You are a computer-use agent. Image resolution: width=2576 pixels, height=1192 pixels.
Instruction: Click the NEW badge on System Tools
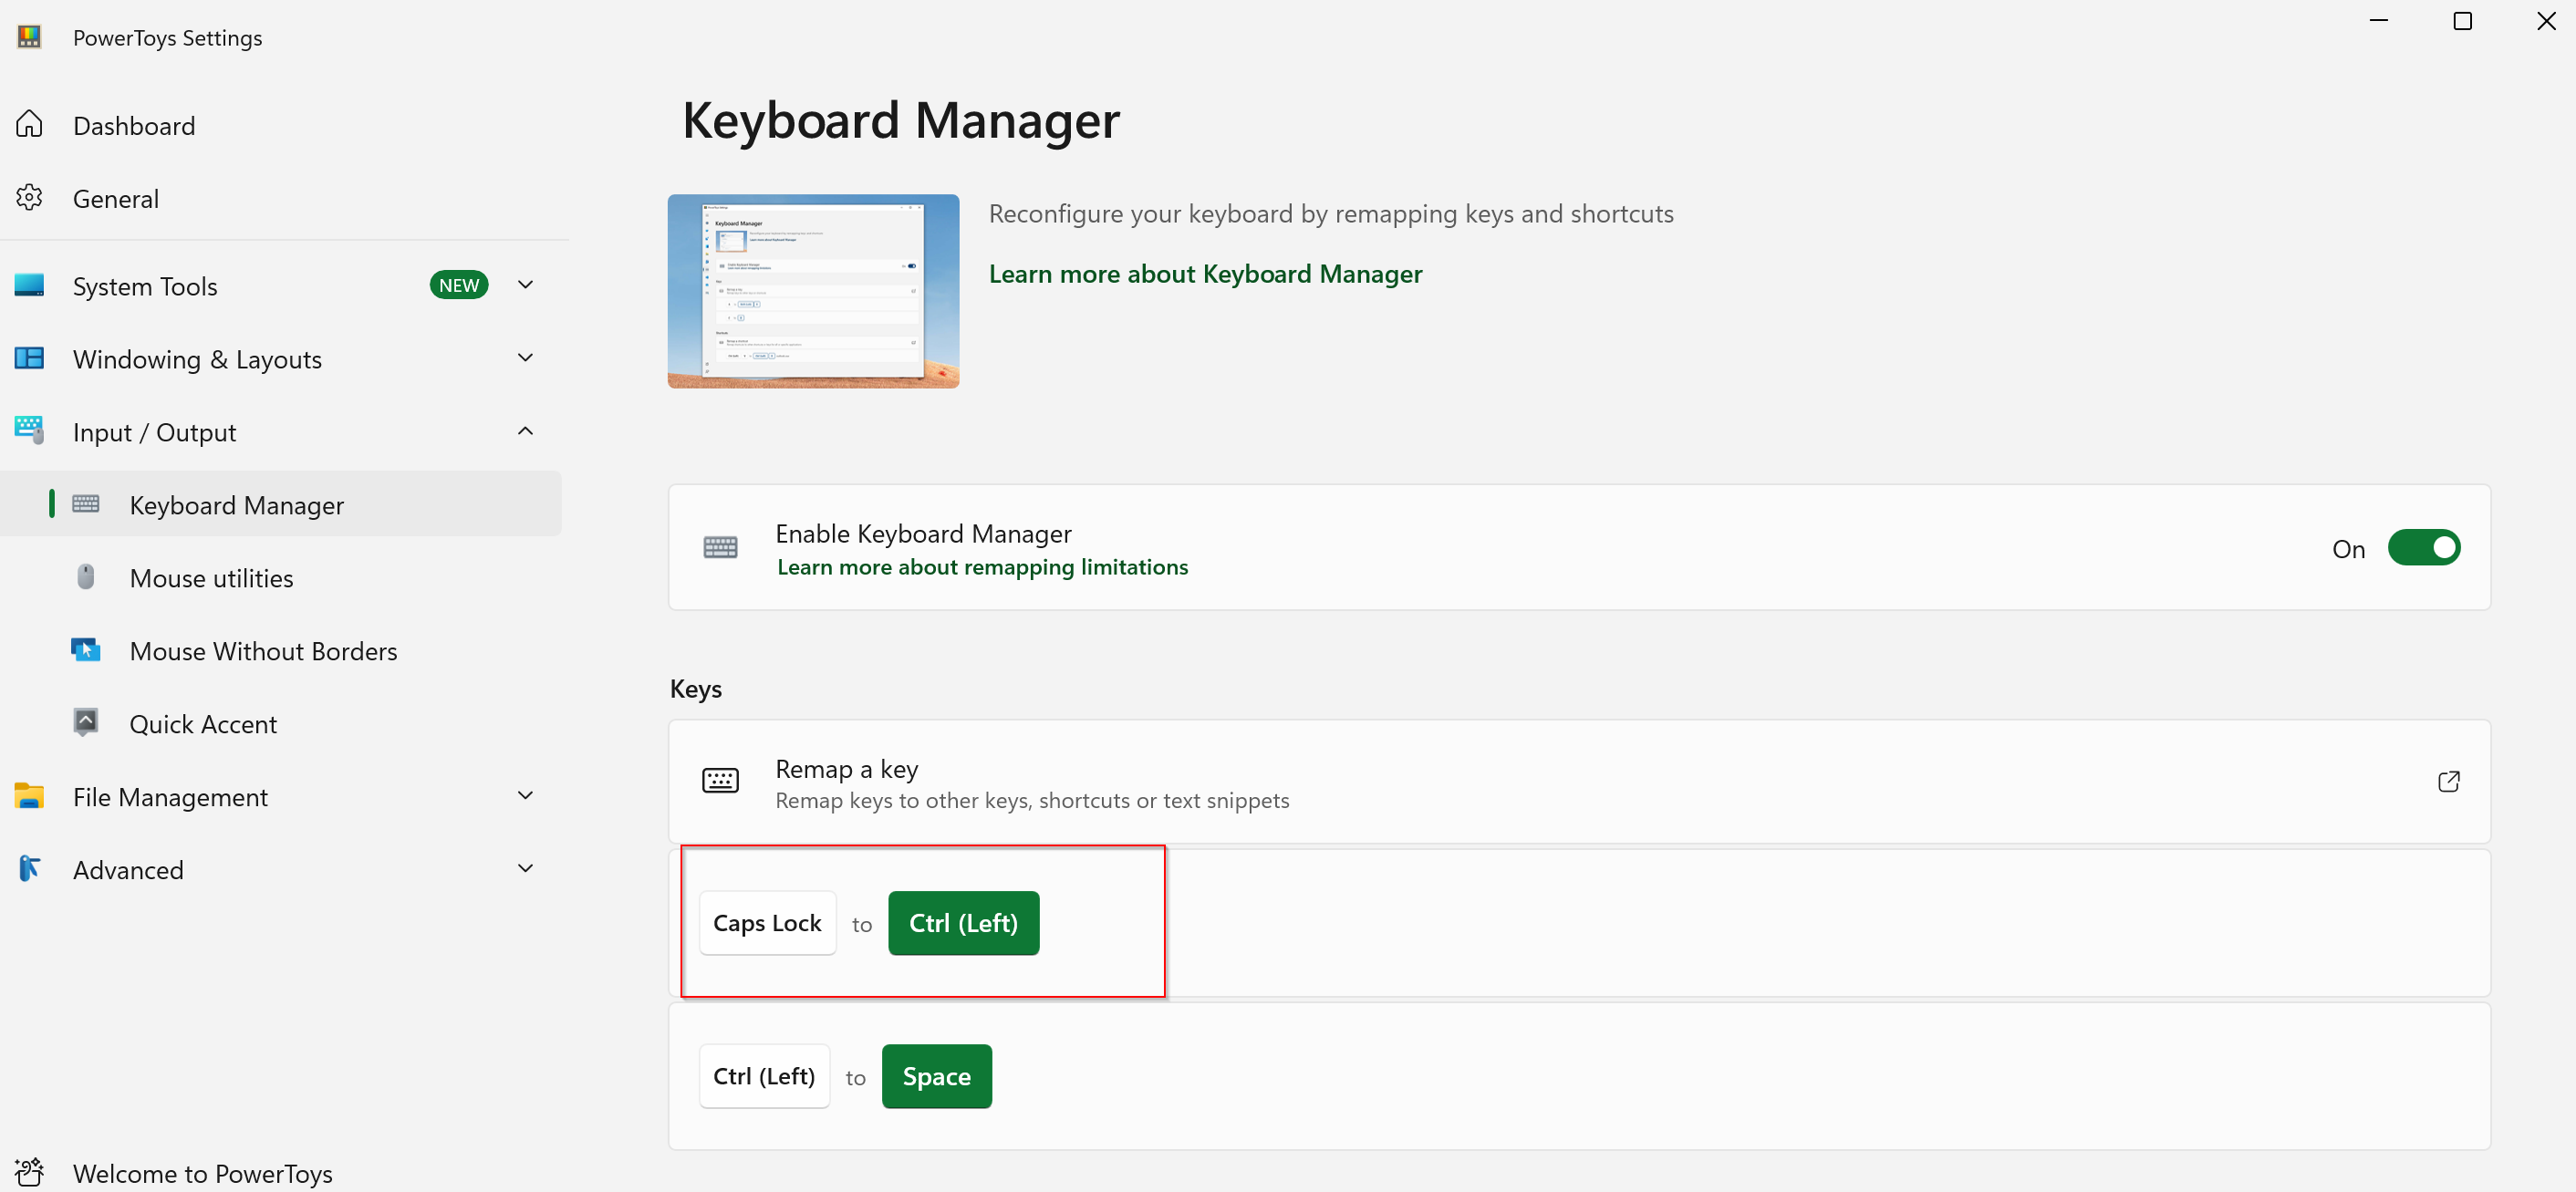click(x=459, y=285)
